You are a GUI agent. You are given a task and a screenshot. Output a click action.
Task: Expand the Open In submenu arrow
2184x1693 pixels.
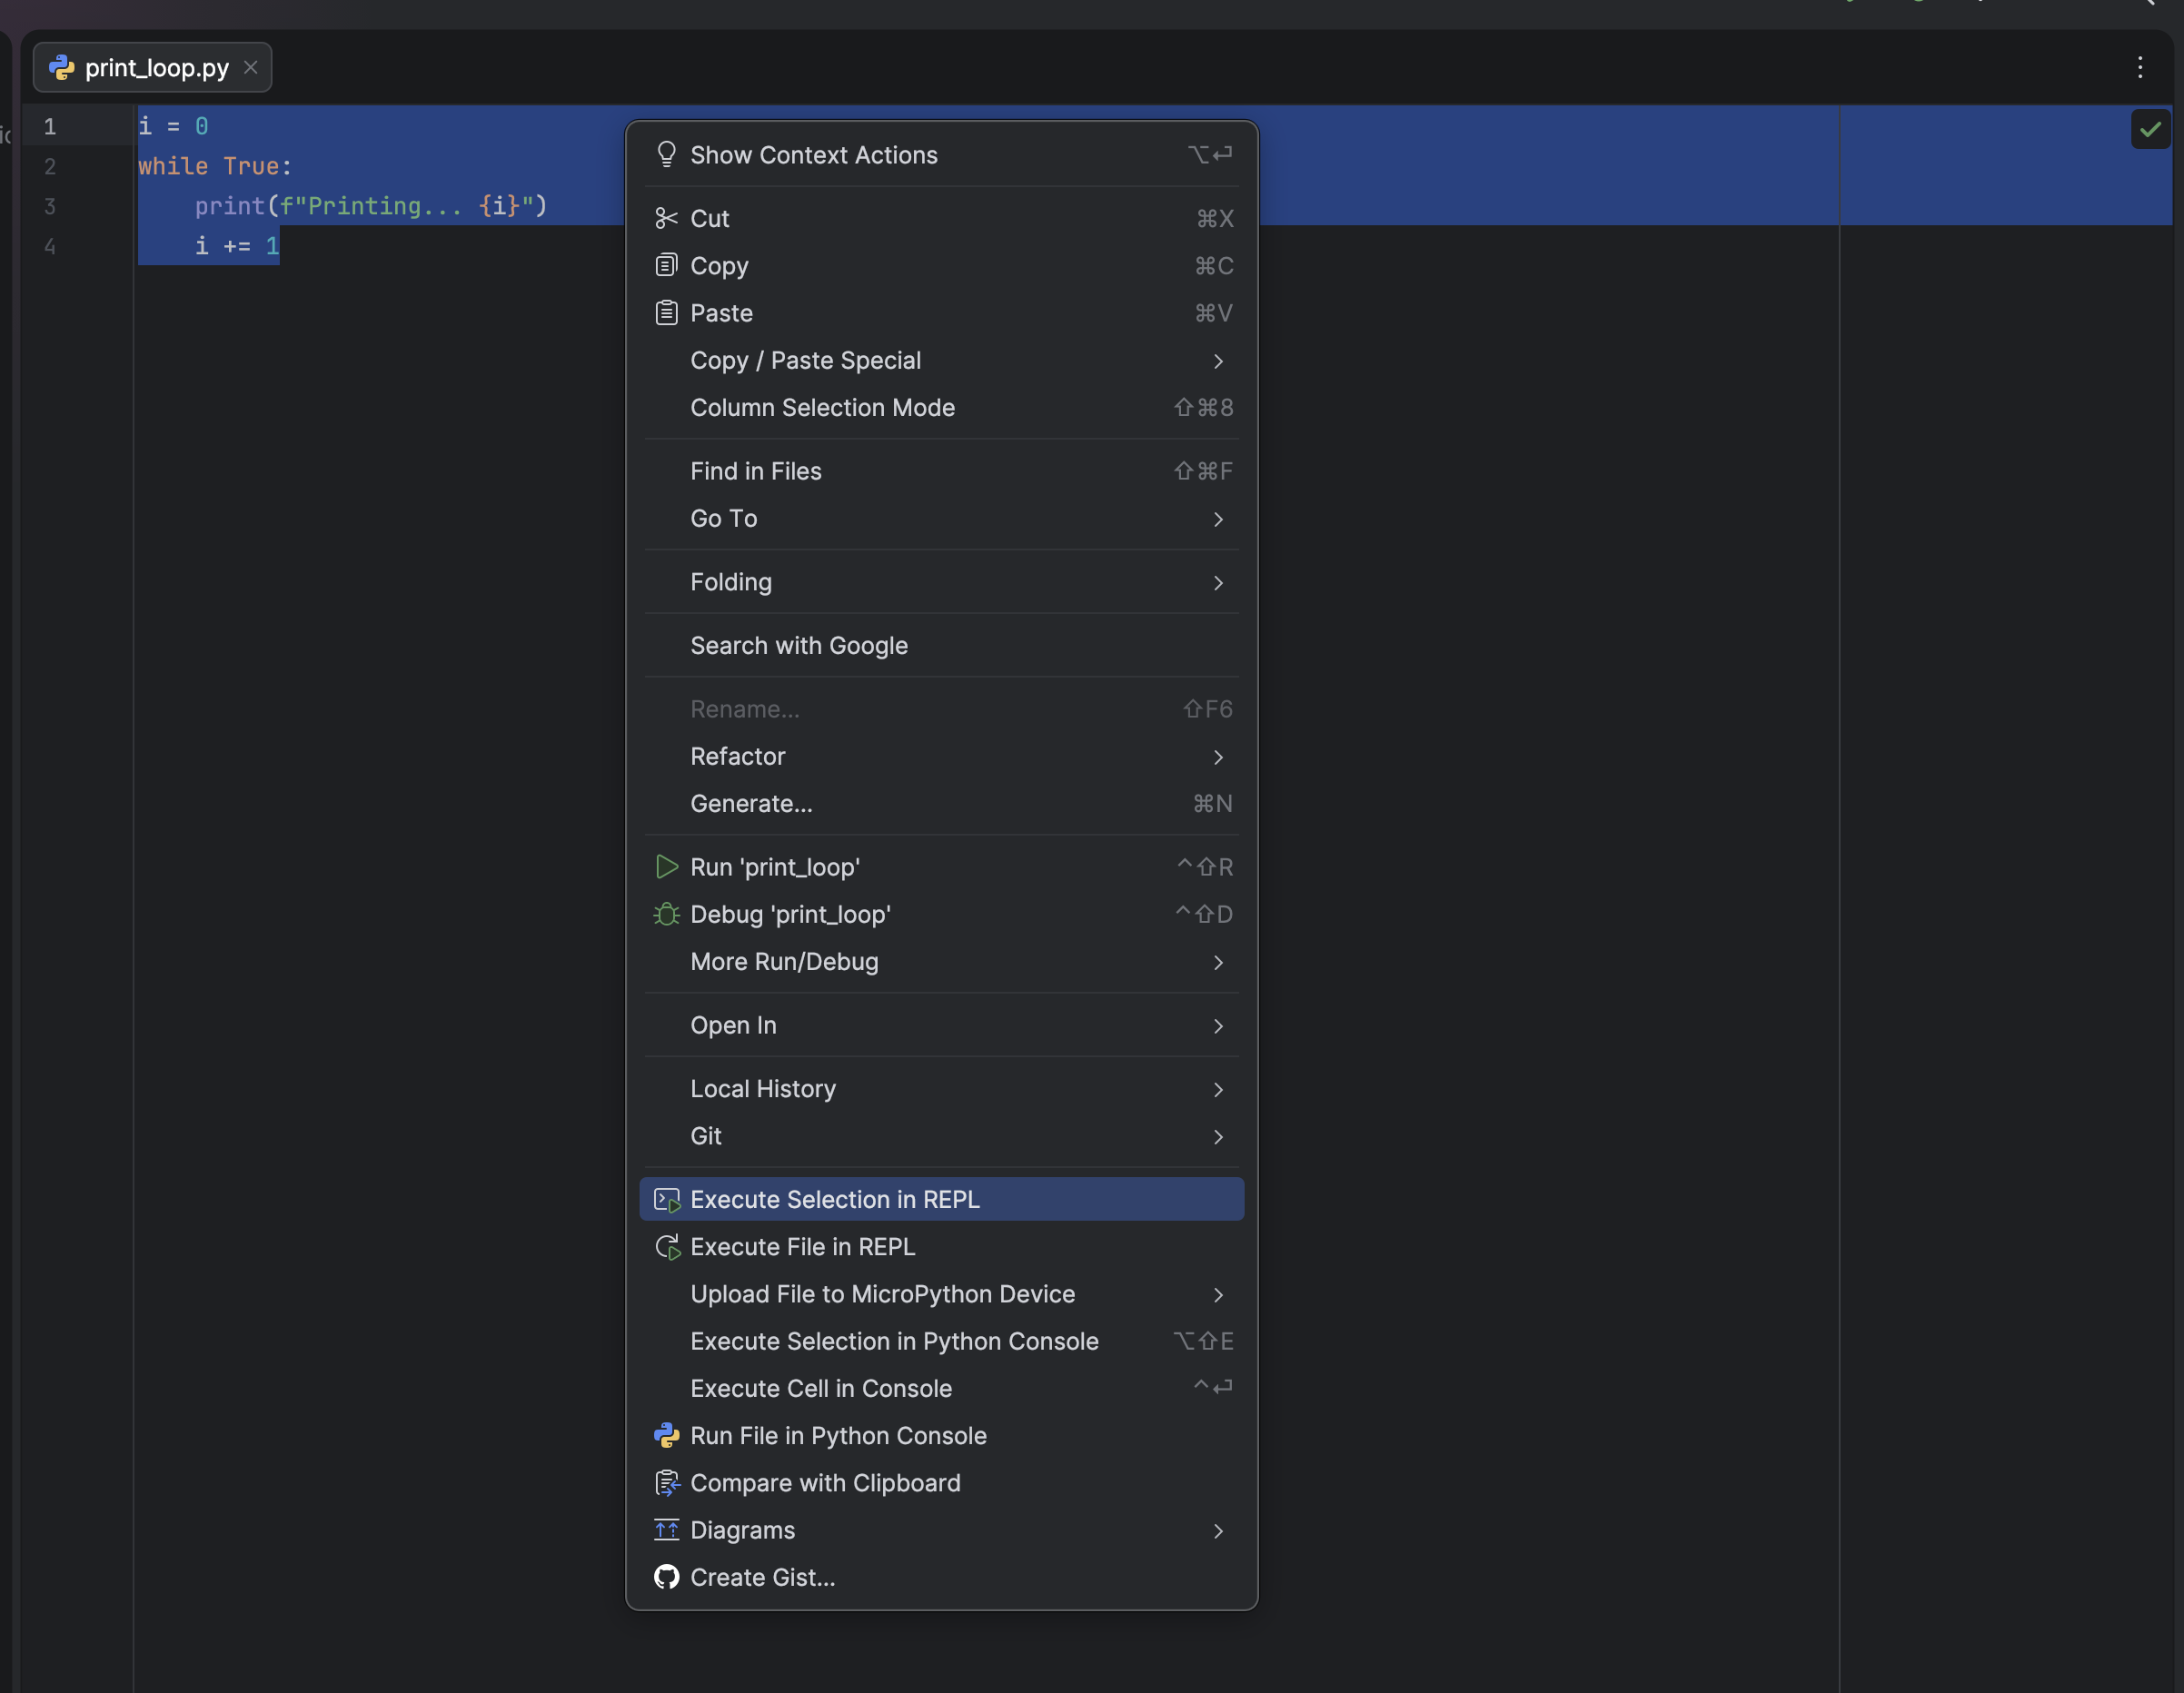pos(1218,1026)
